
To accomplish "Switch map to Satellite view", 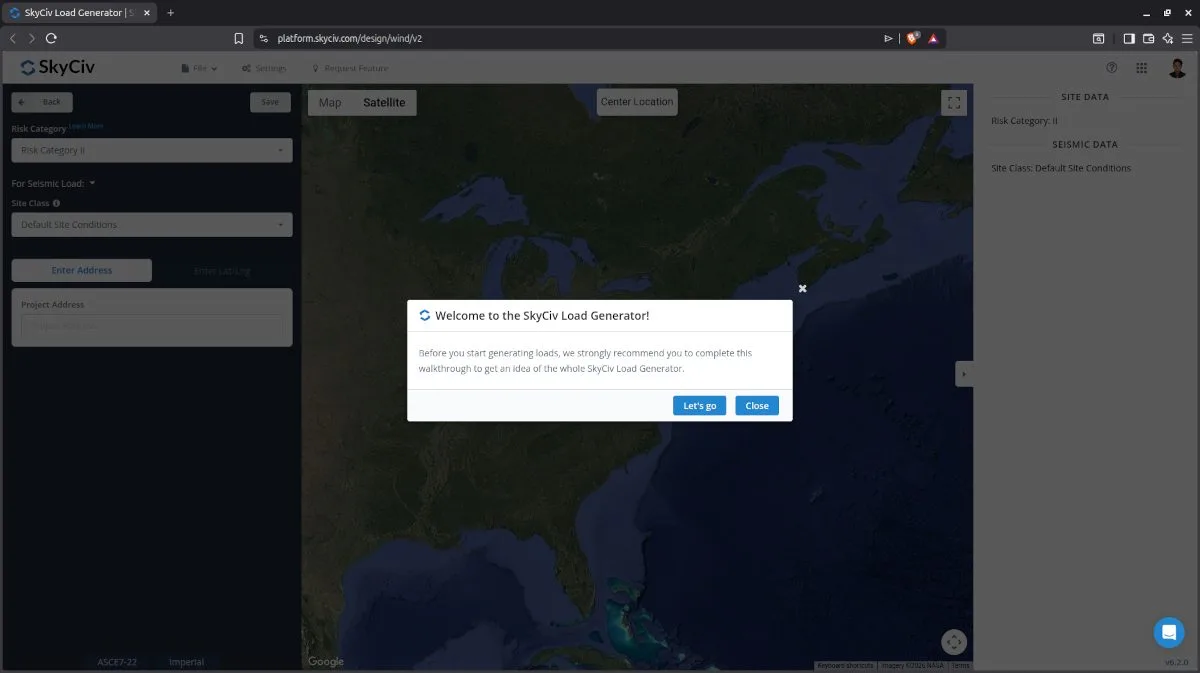I will coord(384,103).
